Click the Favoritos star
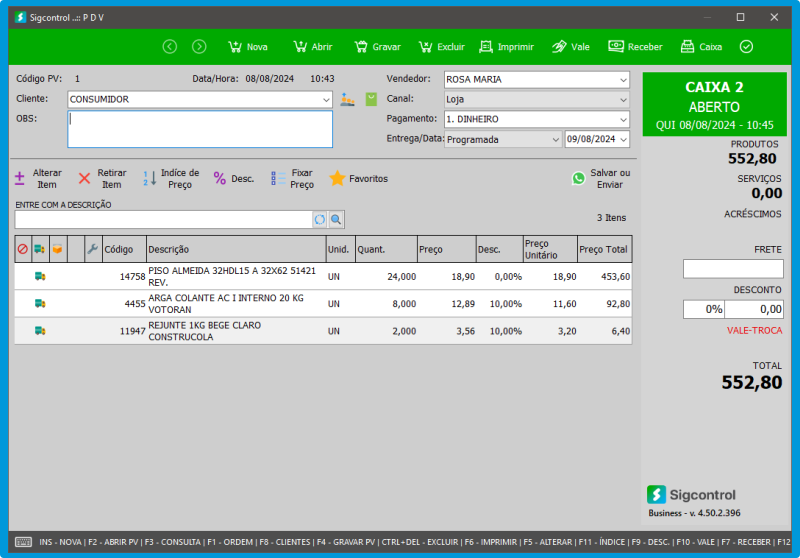800x558 pixels. pyautogui.click(x=358, y=178)
